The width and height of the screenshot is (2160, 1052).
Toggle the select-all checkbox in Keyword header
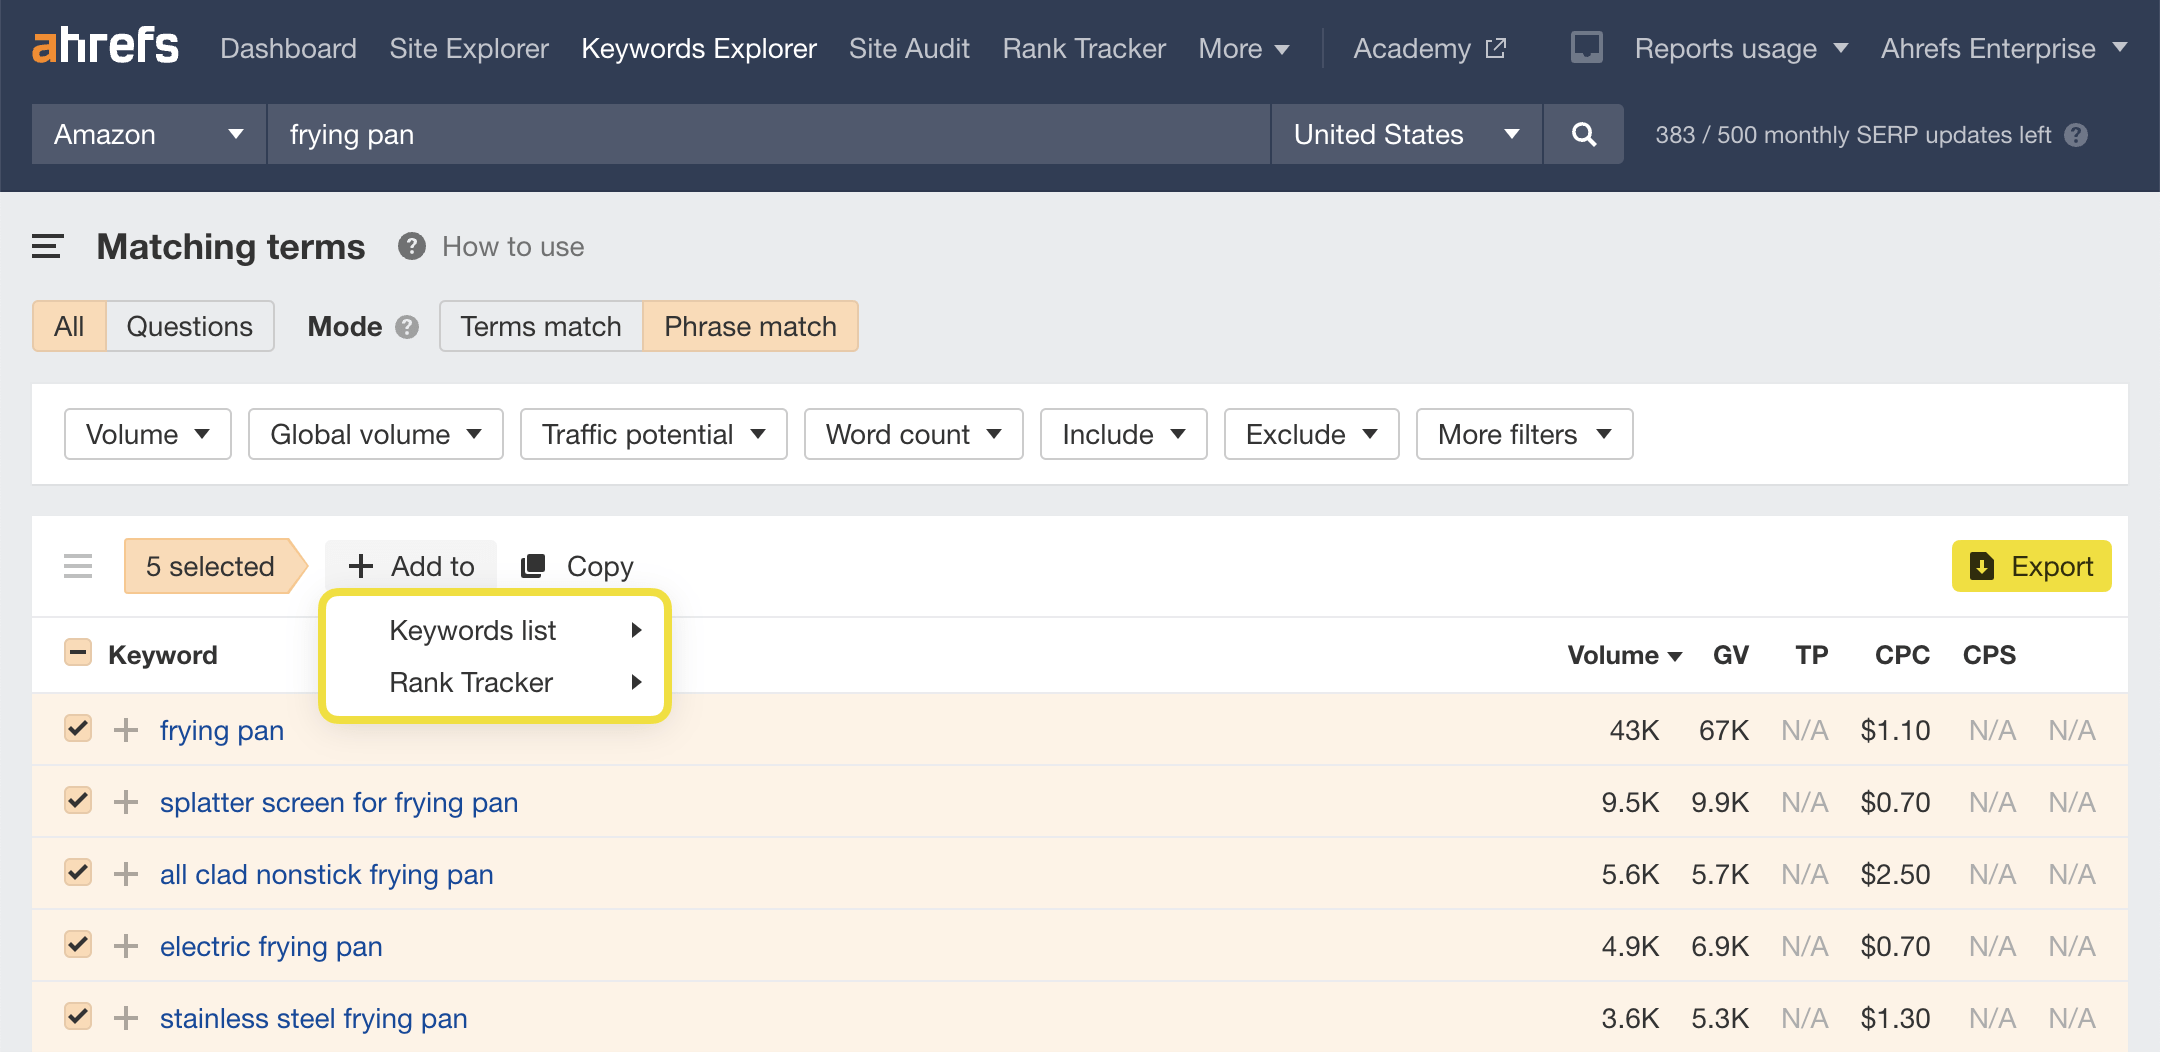pos(78,653)
